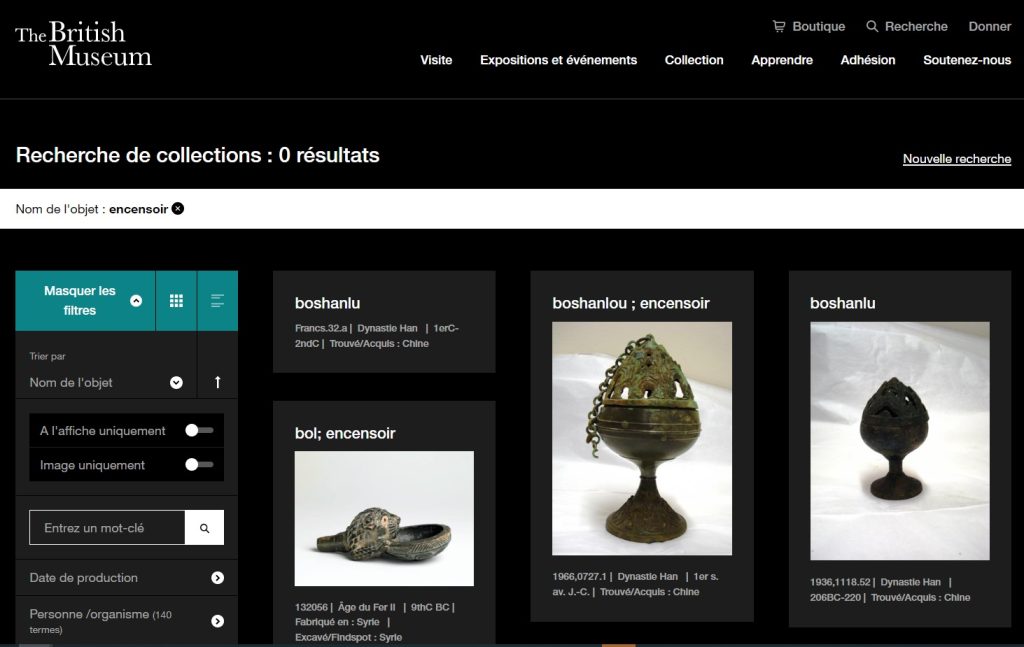Click the Donner link
1024x647 pixels.
[x=989, y=26]
